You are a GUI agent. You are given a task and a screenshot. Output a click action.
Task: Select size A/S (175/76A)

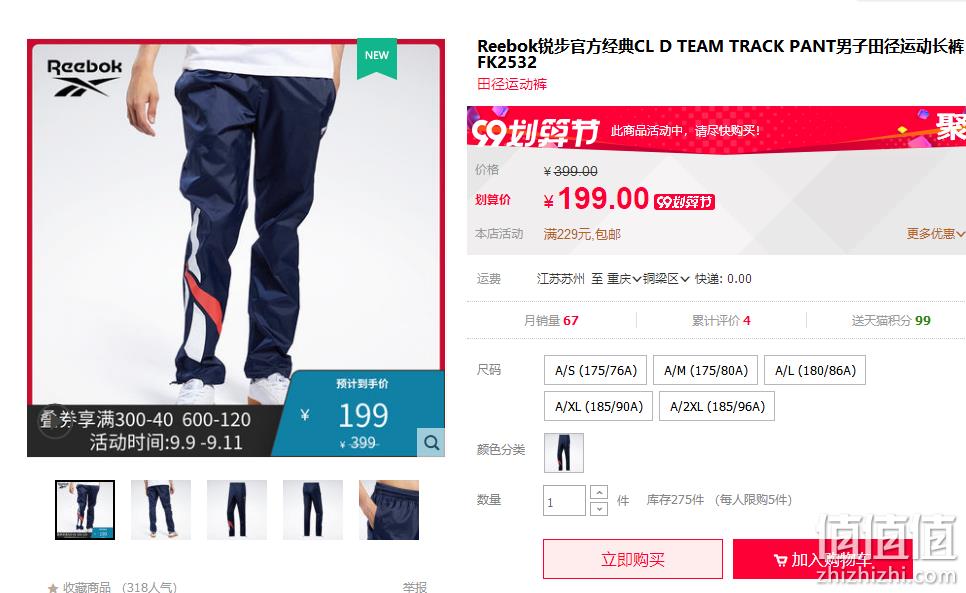pyautogui.click(x=595, y=370)
